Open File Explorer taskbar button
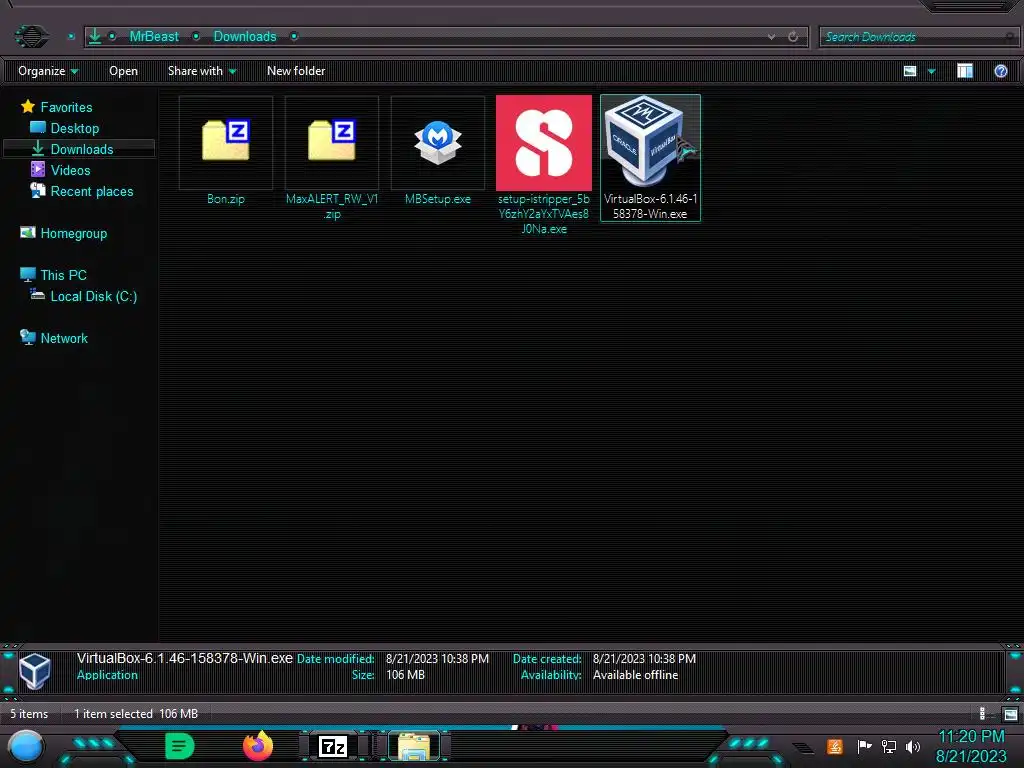 pyautogui.click(x=414, y=746)
